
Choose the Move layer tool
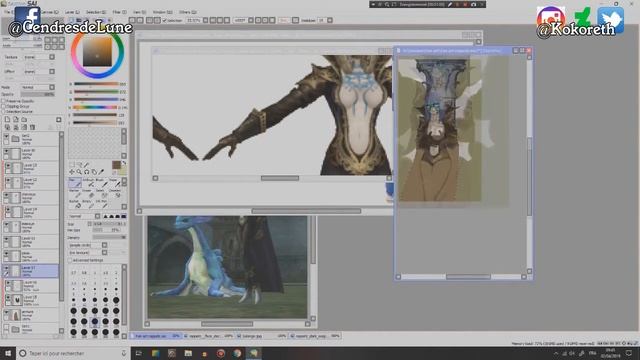coord(72,172)
